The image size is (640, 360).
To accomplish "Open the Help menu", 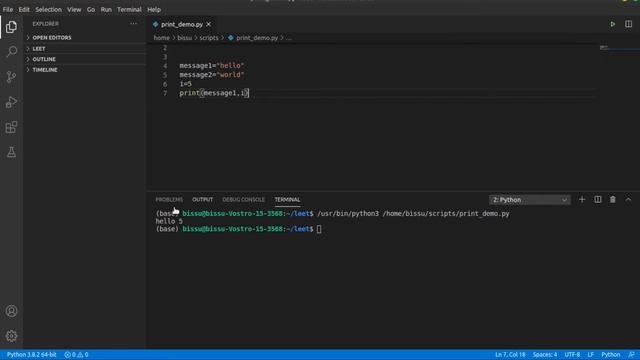I will [154, 9].
